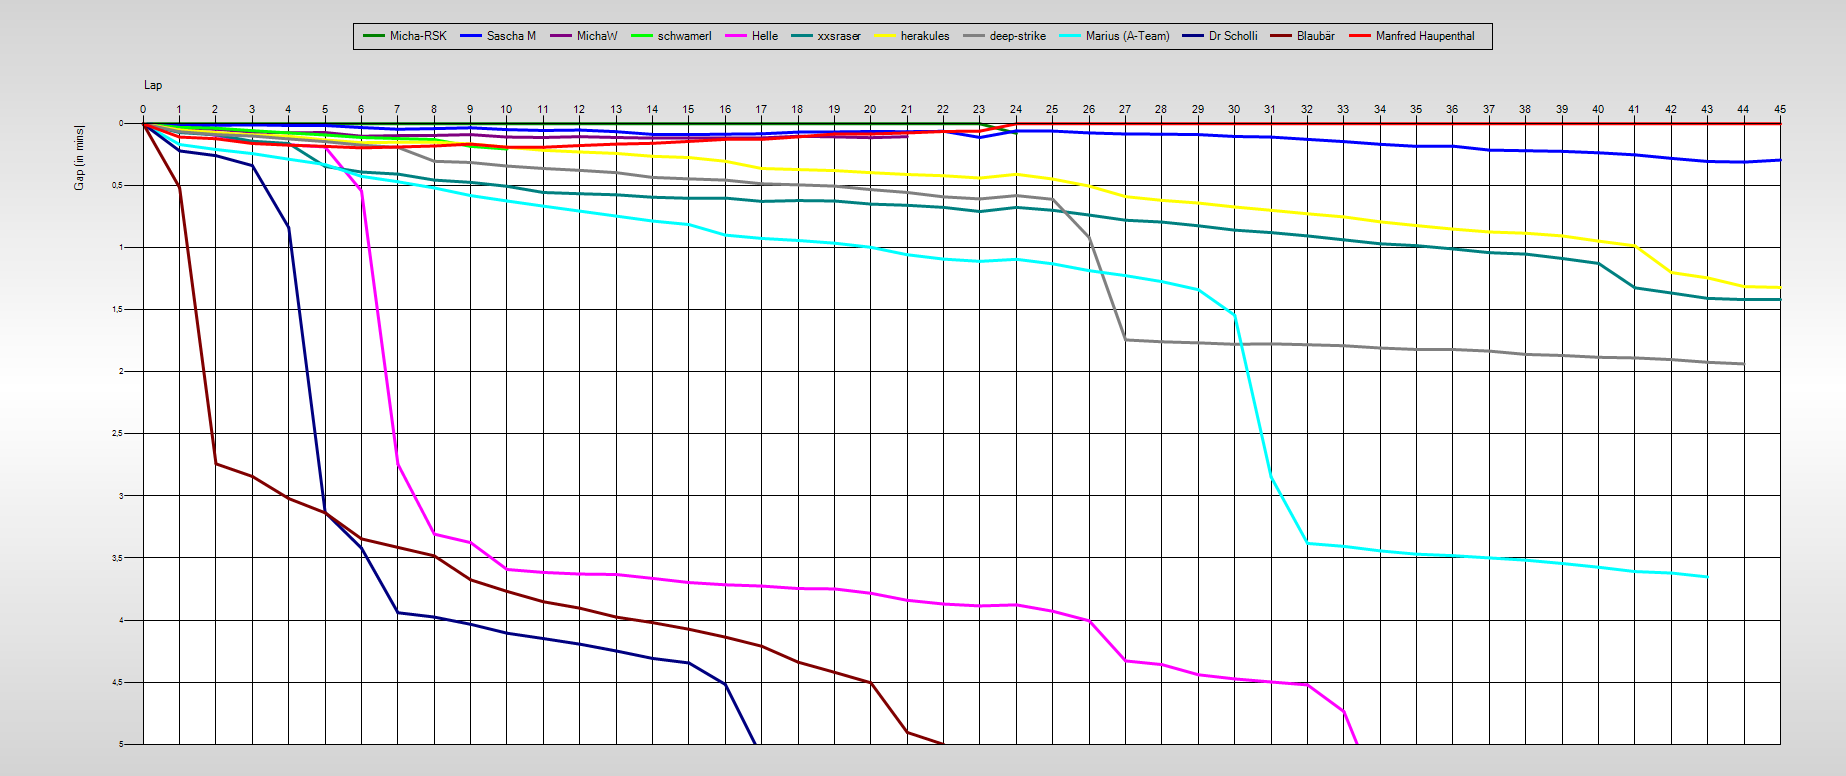The image size is (1846, 776).
Task: Click lap number 5 on x-axis
Action: coord(325,109)
